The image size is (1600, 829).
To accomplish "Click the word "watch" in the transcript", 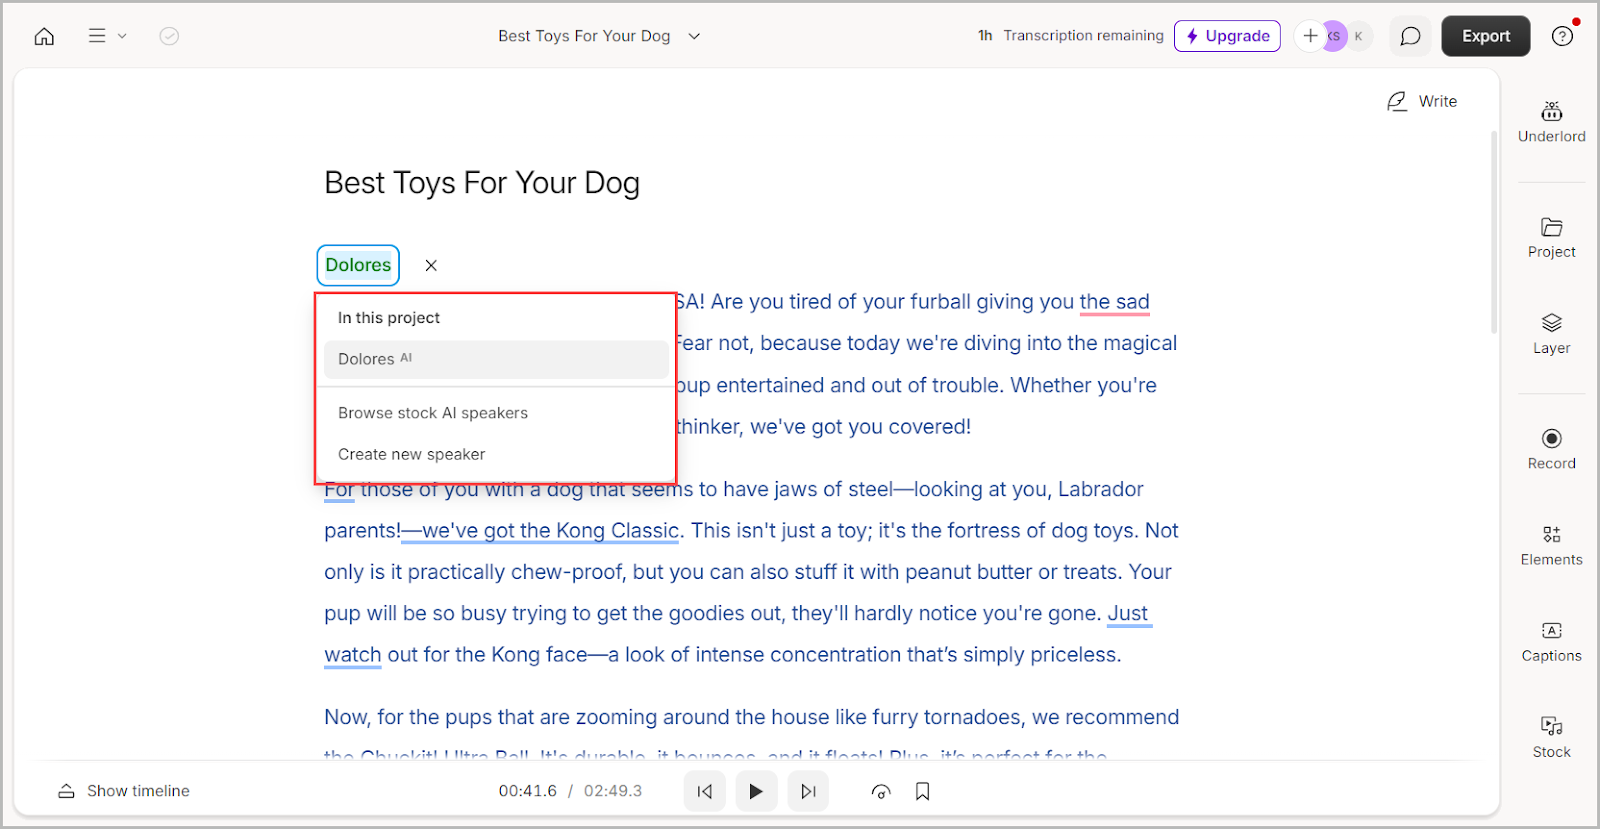I will click(x=352, y=655).
